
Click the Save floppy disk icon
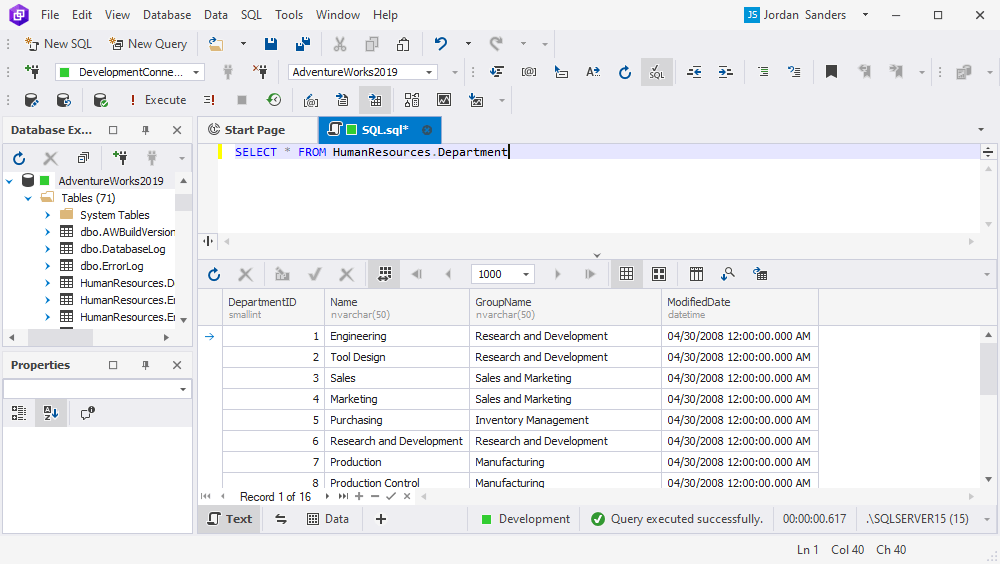271,44
